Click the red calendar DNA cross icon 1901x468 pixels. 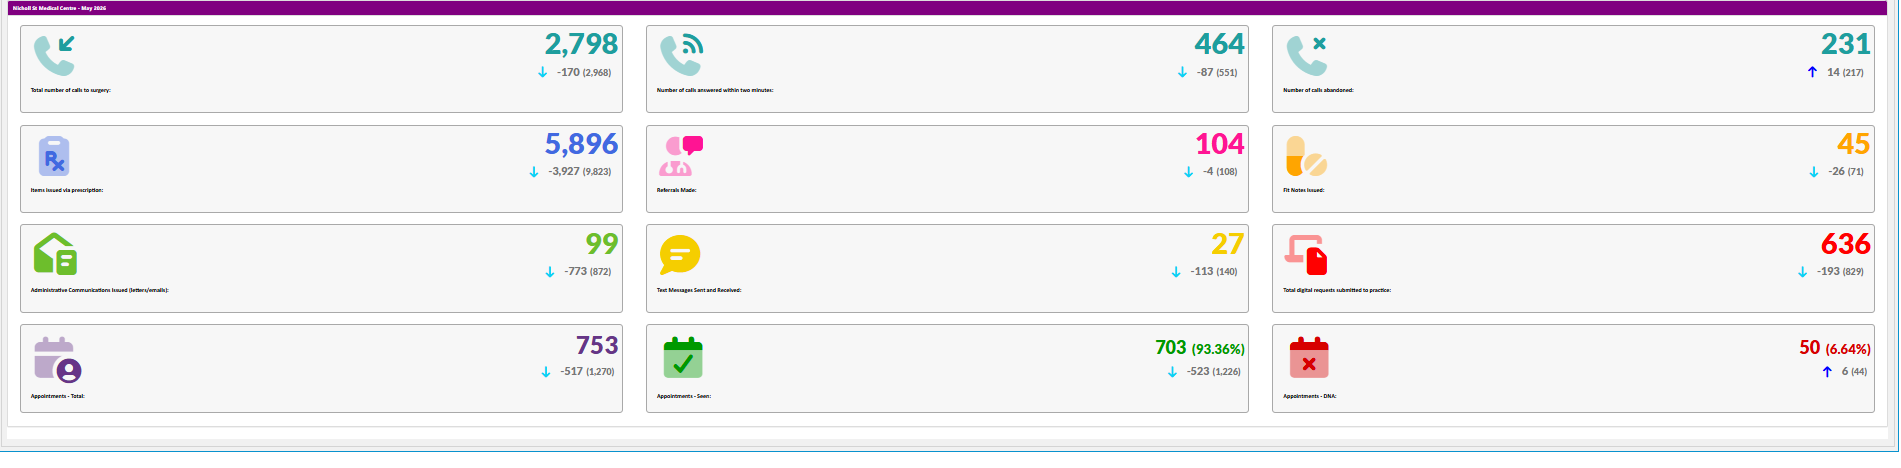[x=1309, y=358]
